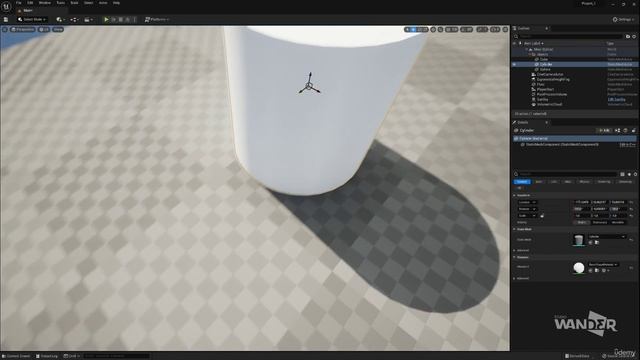Select the Floor actor in Outliner

click(x=540, y=84)
